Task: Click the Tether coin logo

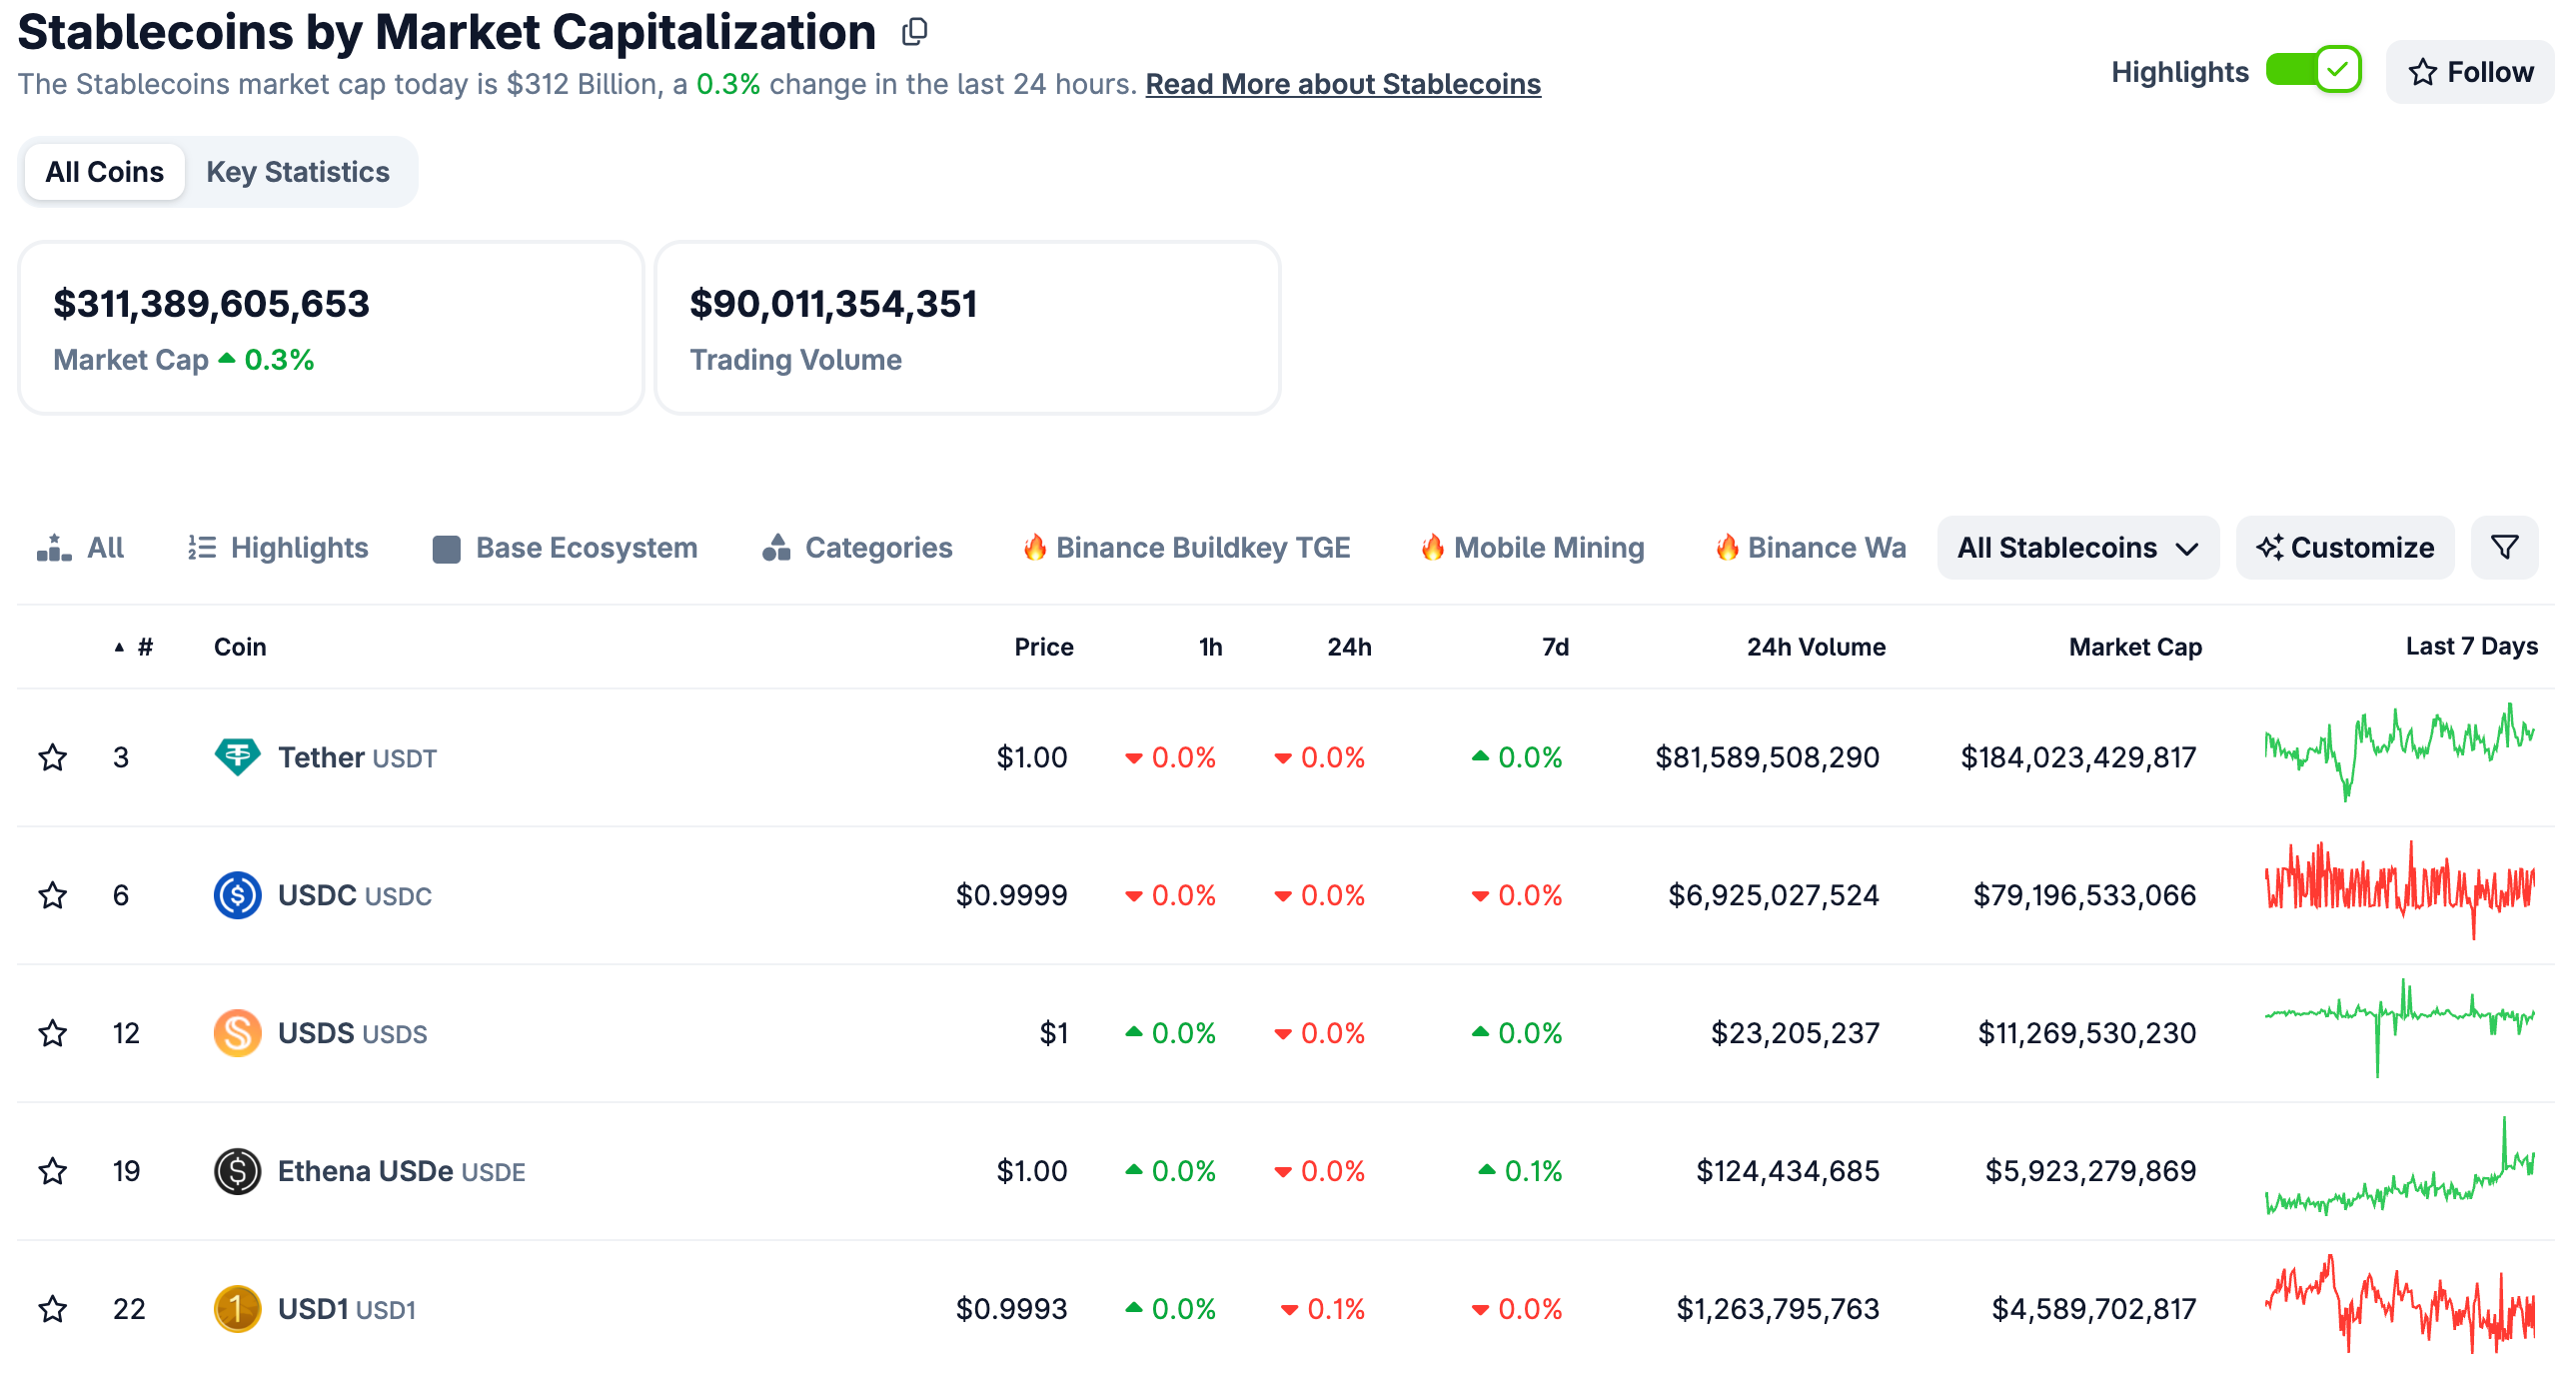Action: click(x=237, y=757)
